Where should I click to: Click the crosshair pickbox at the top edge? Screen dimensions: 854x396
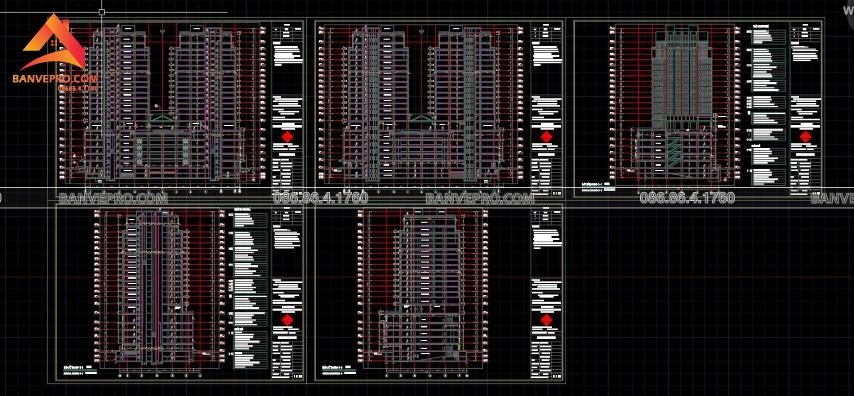click(102, 11)
